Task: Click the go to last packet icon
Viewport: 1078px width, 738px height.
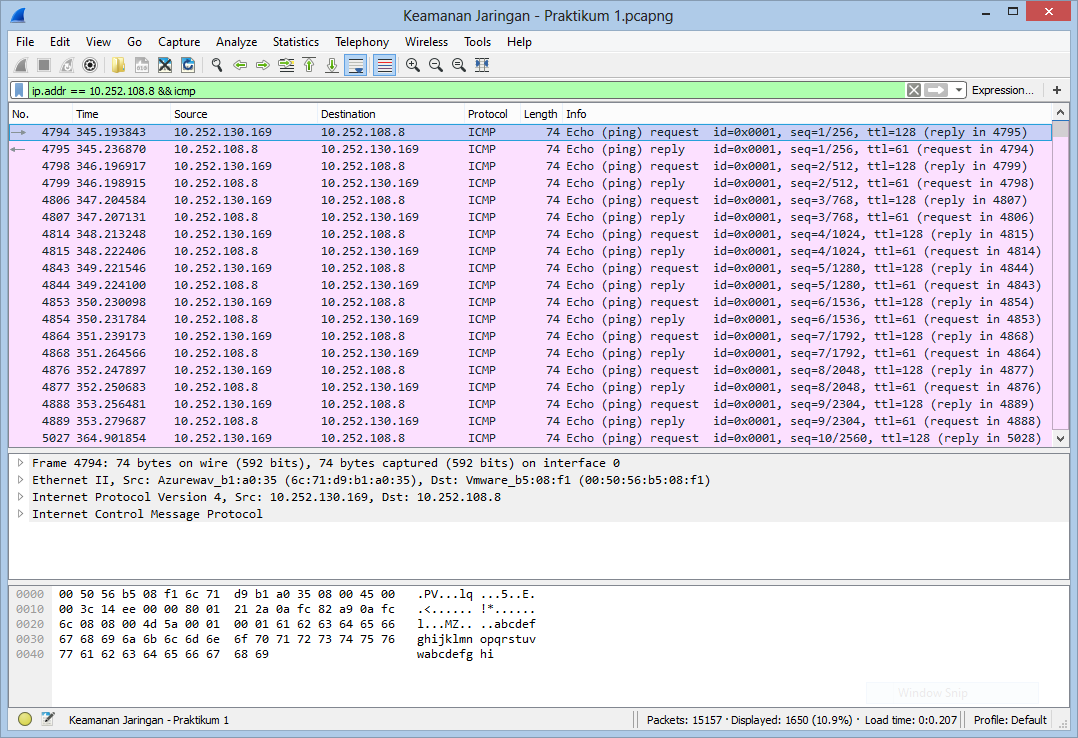Action: [333, 65]
